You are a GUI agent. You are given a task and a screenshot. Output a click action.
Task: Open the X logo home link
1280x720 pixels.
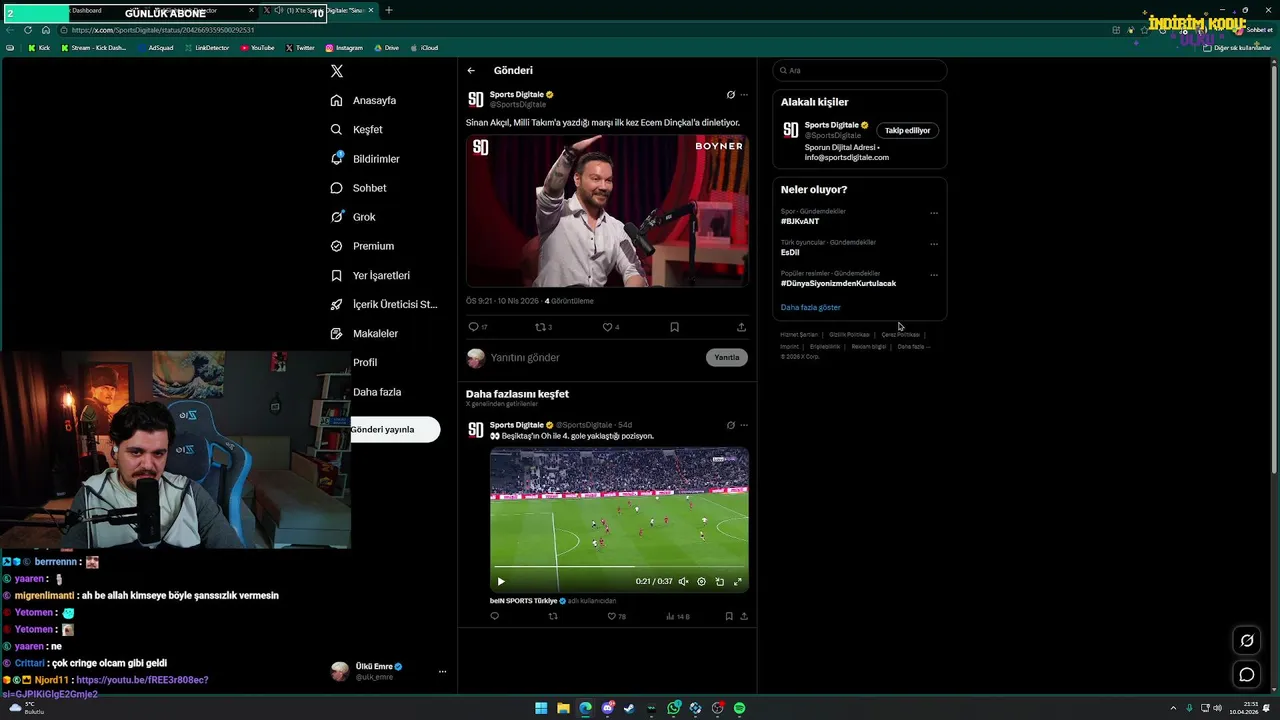tap(337, 71)
